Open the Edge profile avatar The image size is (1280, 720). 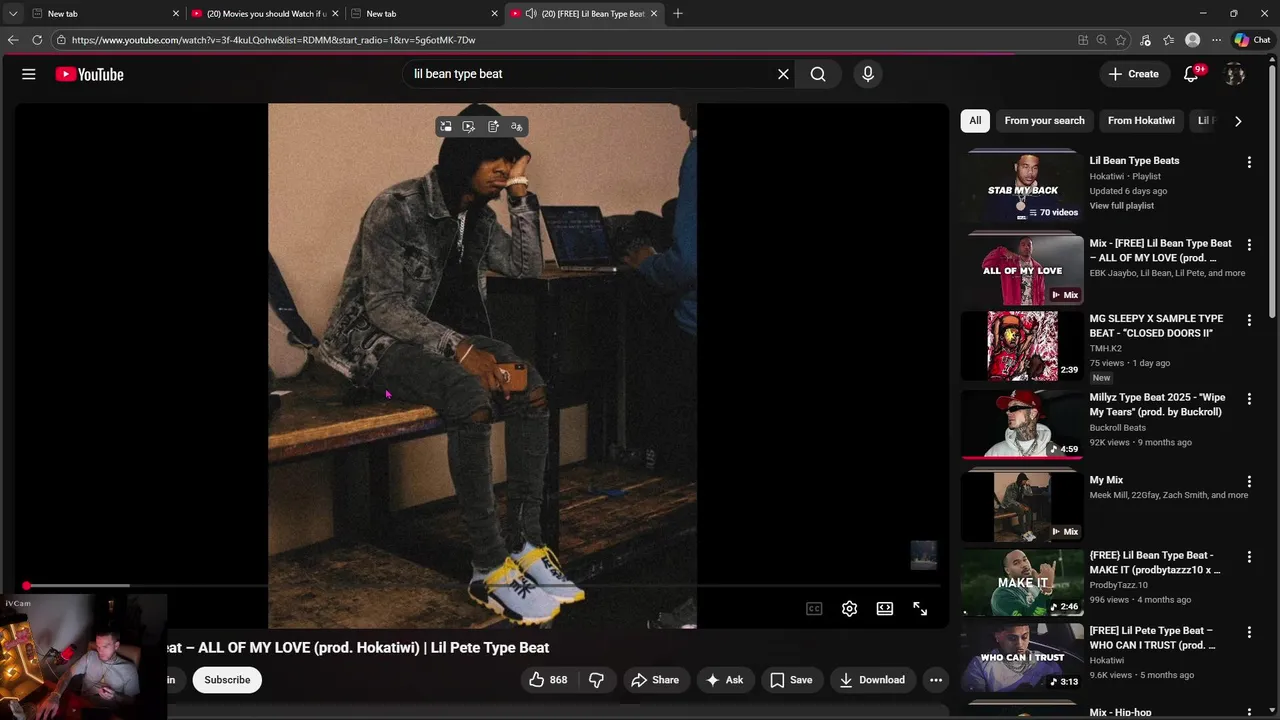1192,40
